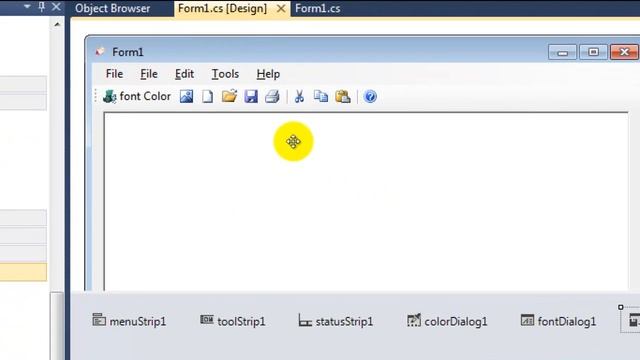Screen dimensions: 640x360
Task: Open the File menu with underlined F
Action: click(x=149, y=74)
